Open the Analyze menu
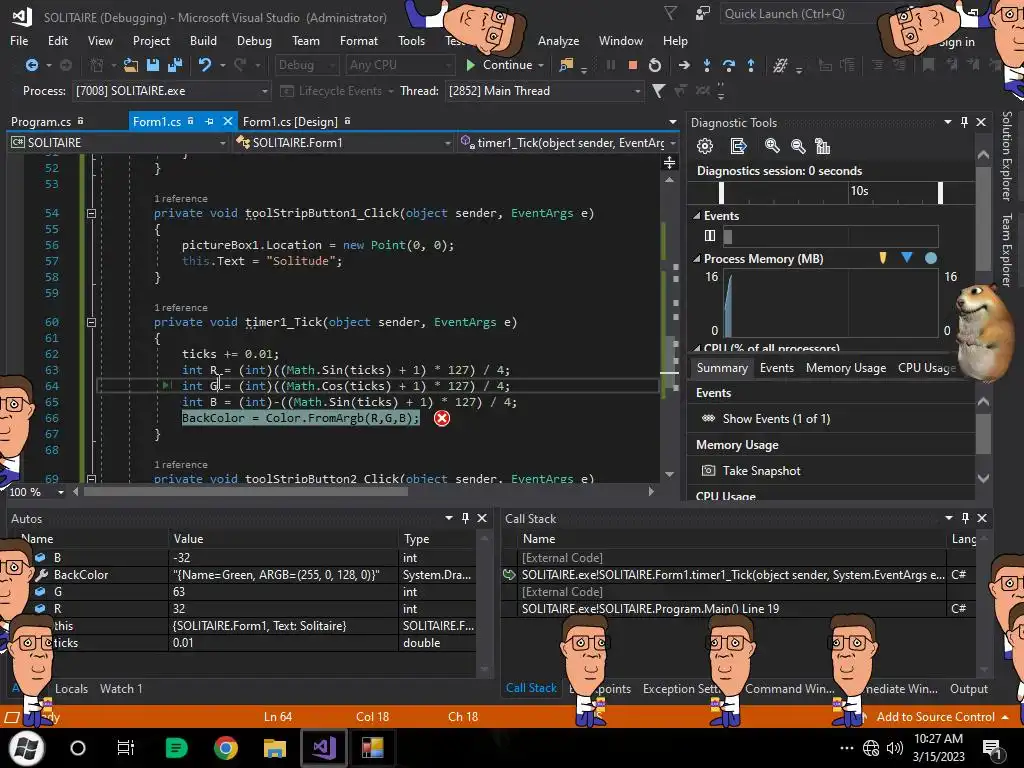 (558, 40)
